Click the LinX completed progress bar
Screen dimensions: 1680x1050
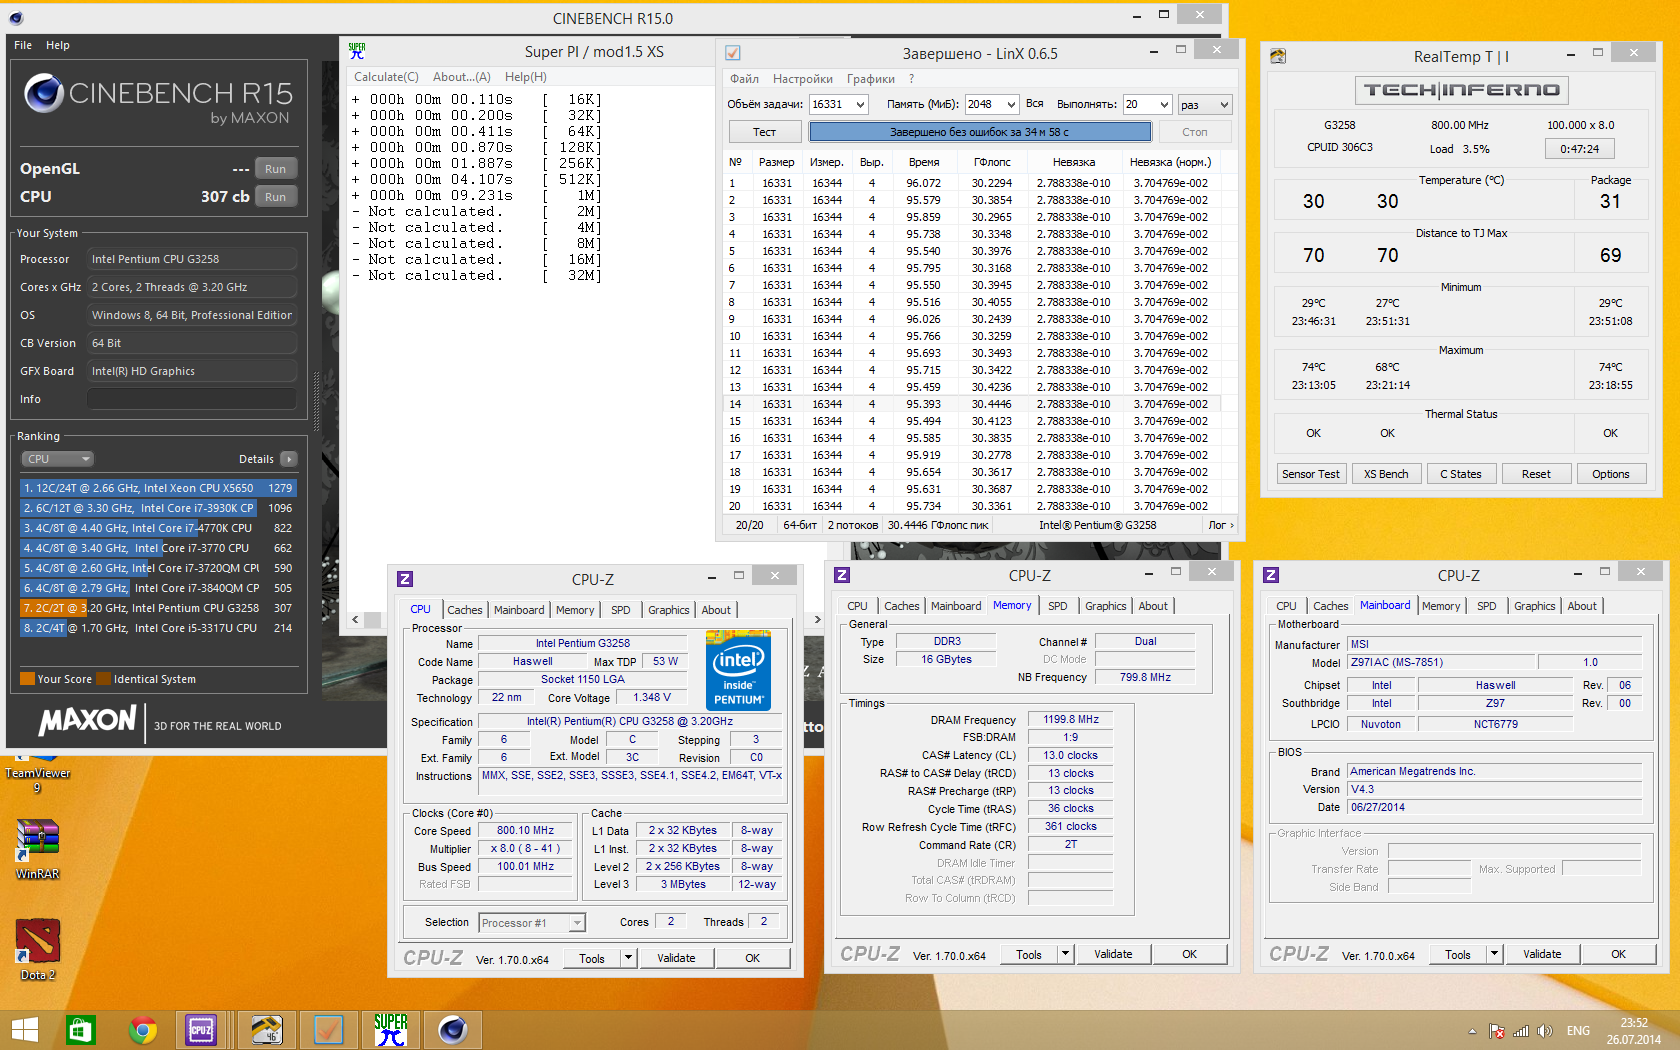point(980,132)
